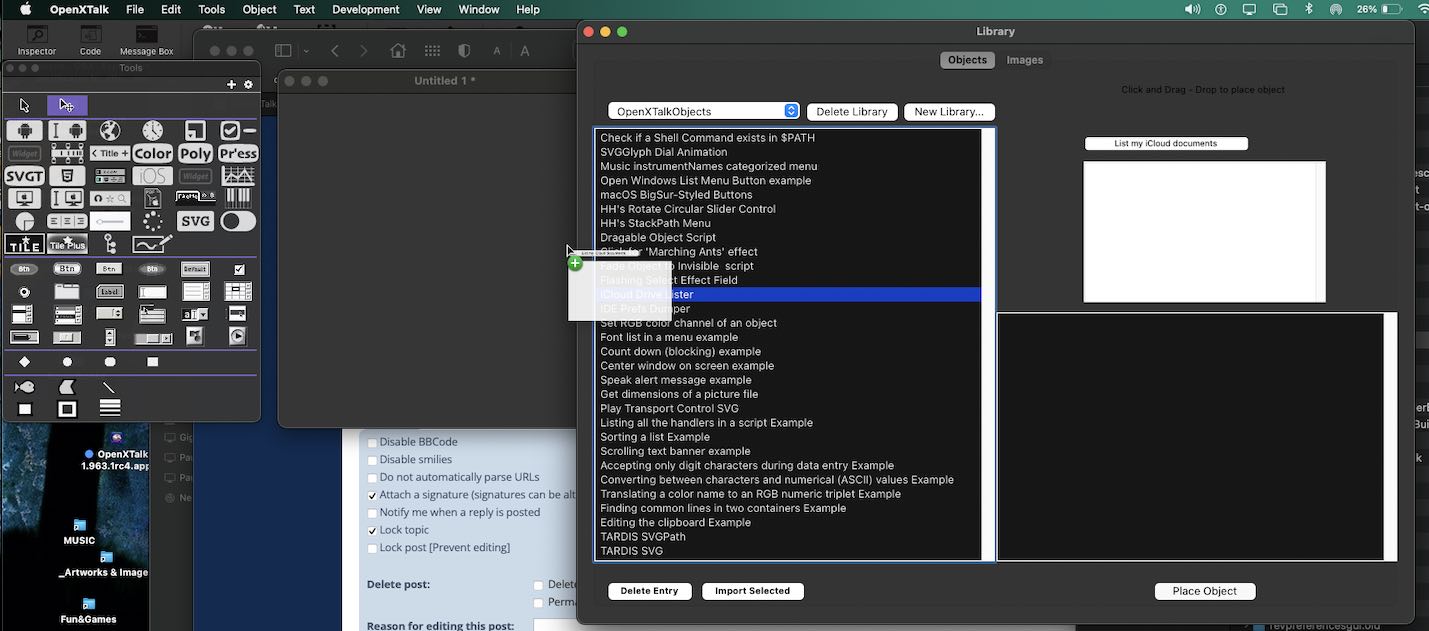This screenshot has height=631, width=1429.
Task: Choose the SVG icon widget
Action: 196,221
